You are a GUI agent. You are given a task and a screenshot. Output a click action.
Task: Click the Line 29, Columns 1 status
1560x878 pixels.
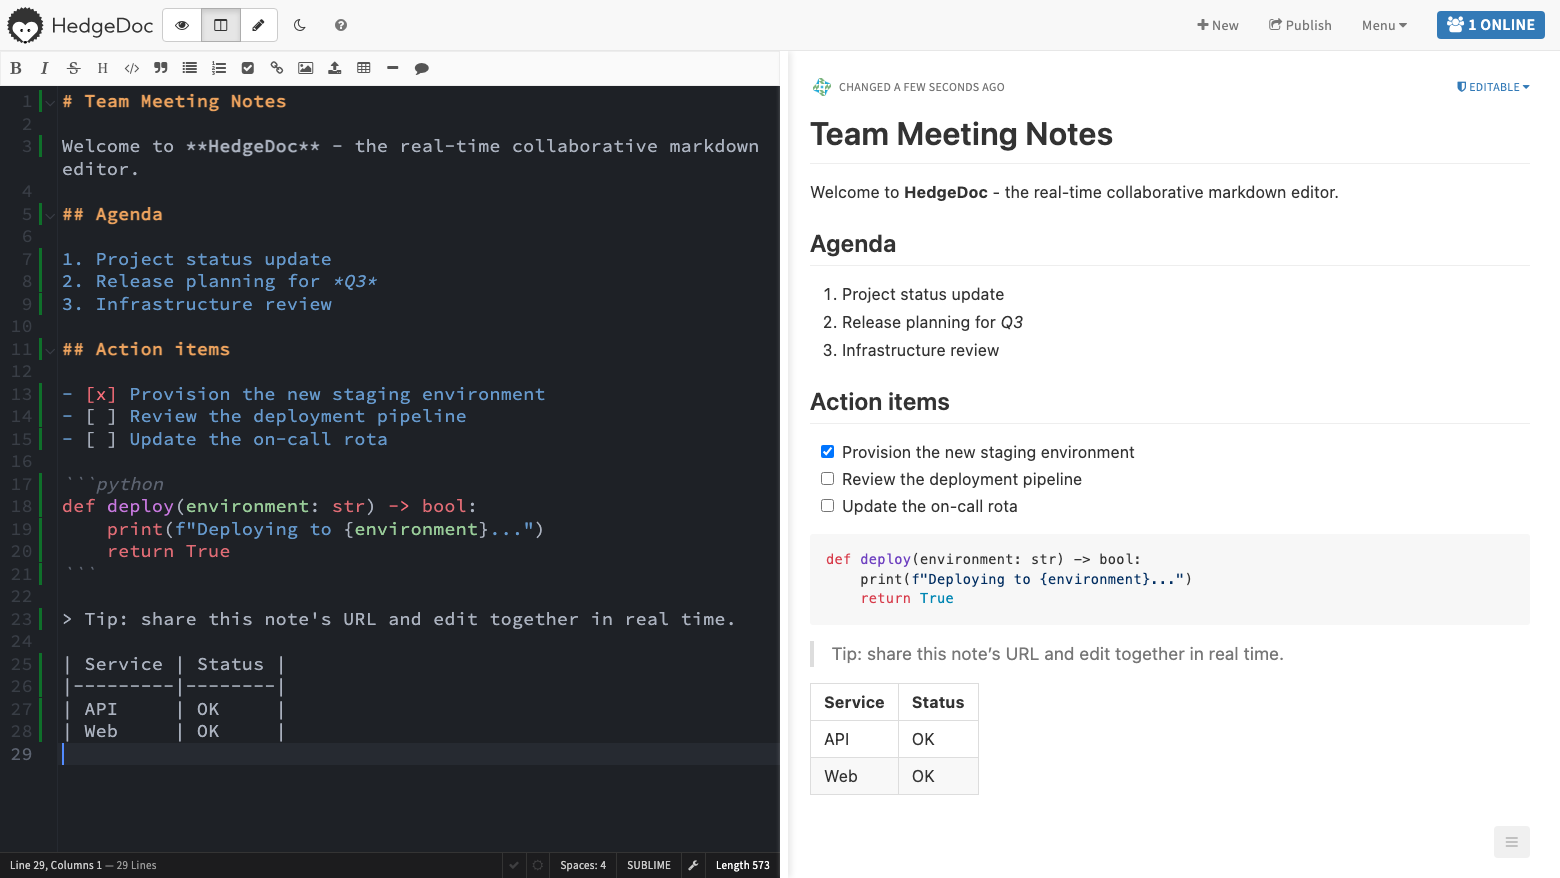[x=56, y=865]
